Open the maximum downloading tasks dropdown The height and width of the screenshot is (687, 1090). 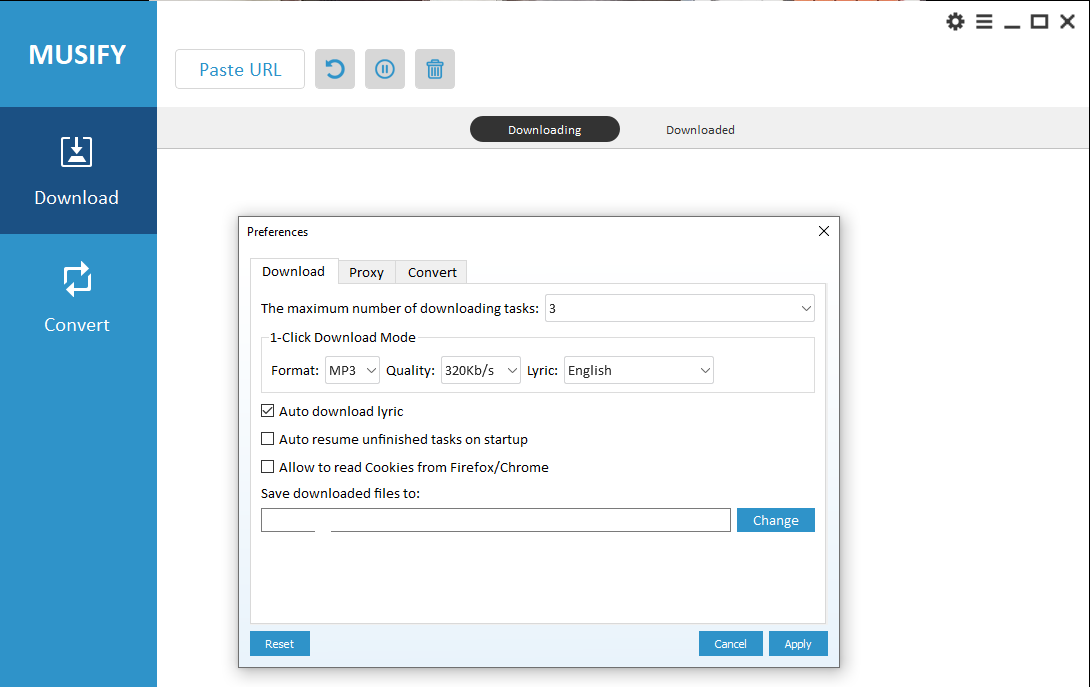[x=679, y=308]
